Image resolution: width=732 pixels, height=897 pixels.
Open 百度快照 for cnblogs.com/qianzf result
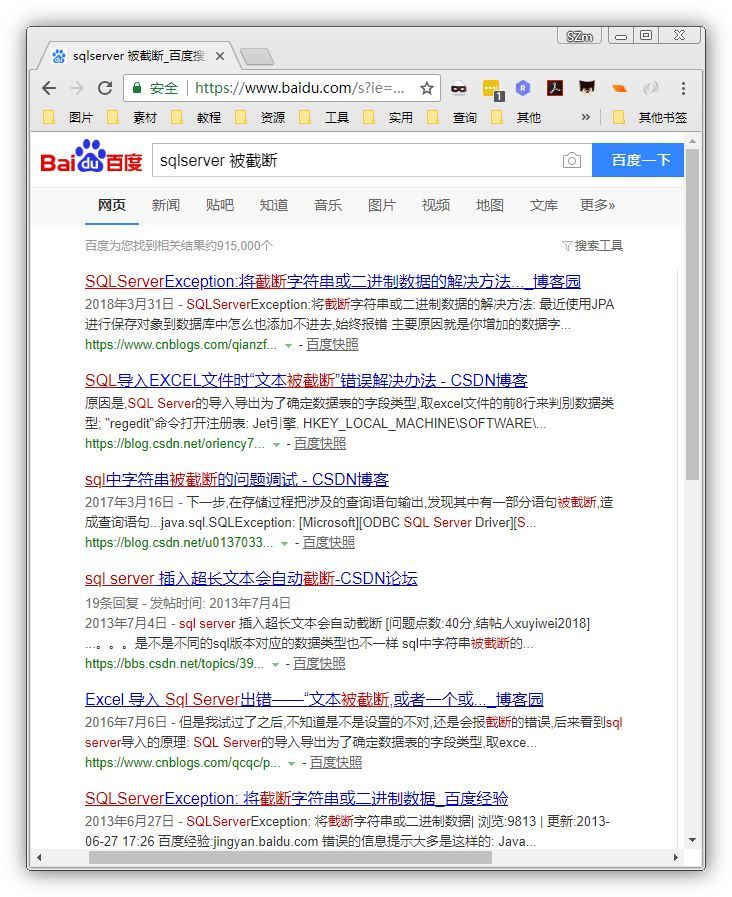click(332, 345)
